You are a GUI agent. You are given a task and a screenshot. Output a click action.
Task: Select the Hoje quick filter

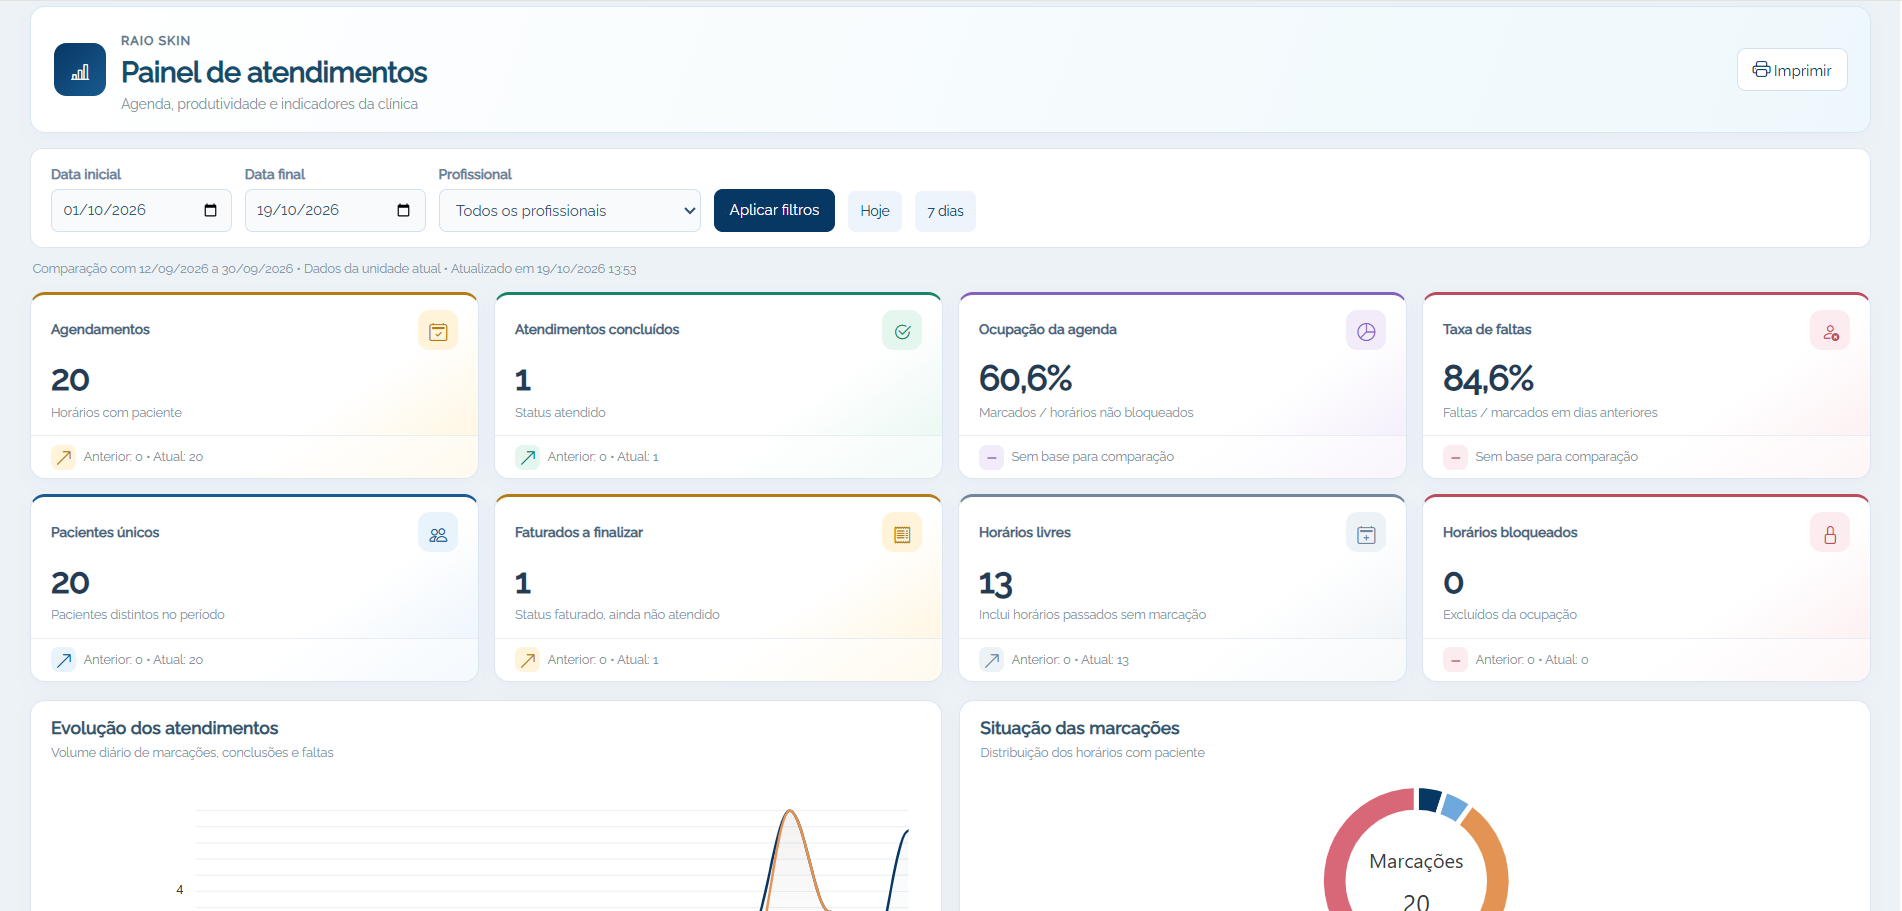click(x=875, y=211)
